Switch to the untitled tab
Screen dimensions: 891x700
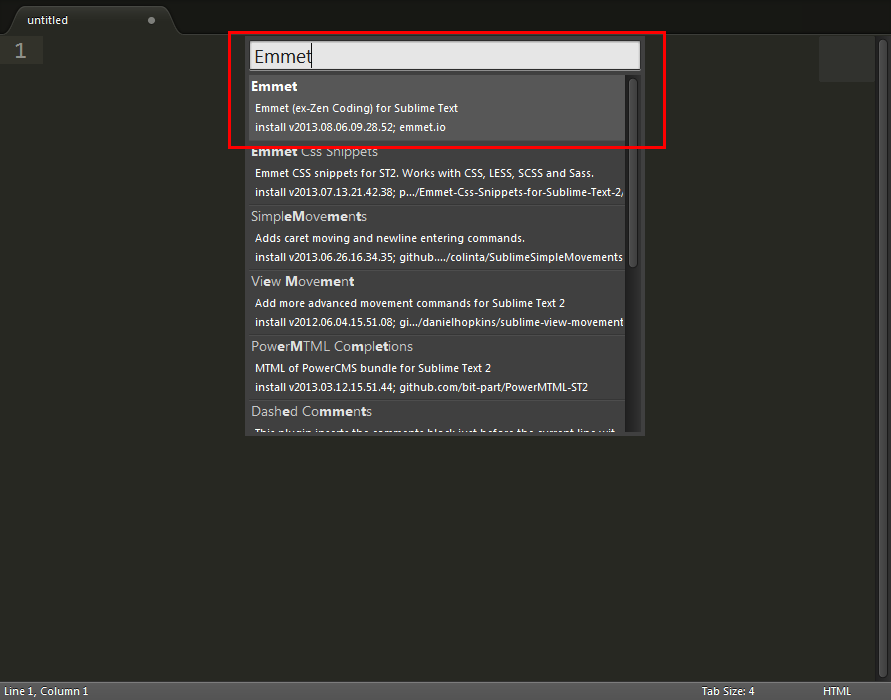(60, 20)
